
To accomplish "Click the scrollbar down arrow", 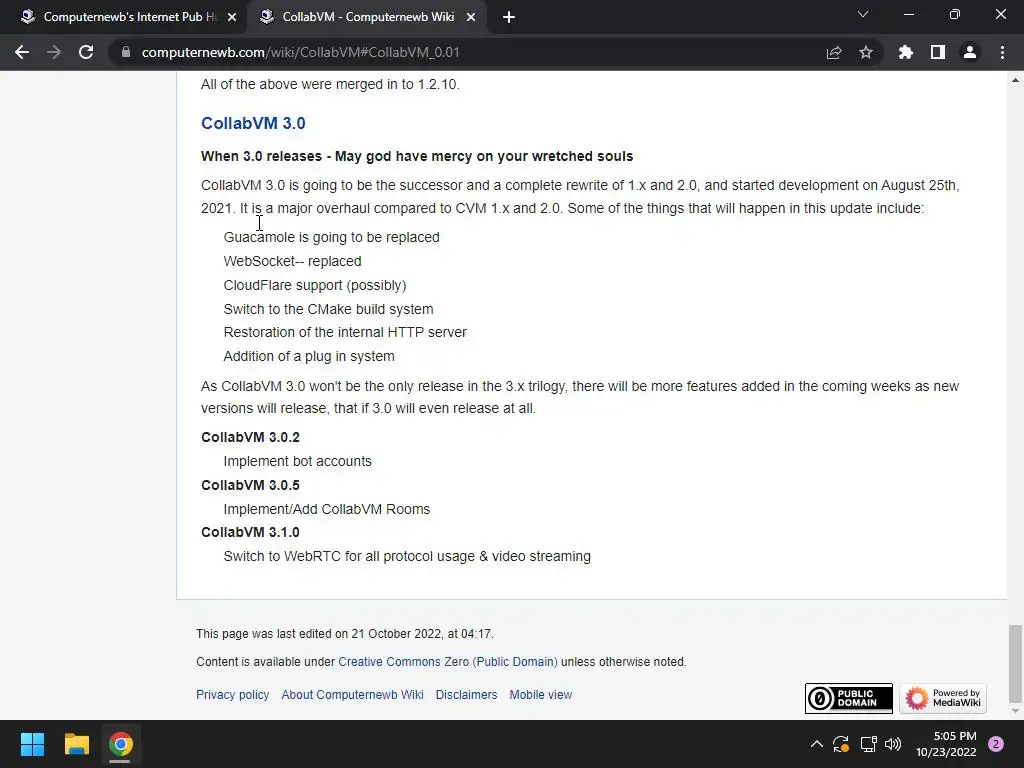I will tap(1015, 711).
